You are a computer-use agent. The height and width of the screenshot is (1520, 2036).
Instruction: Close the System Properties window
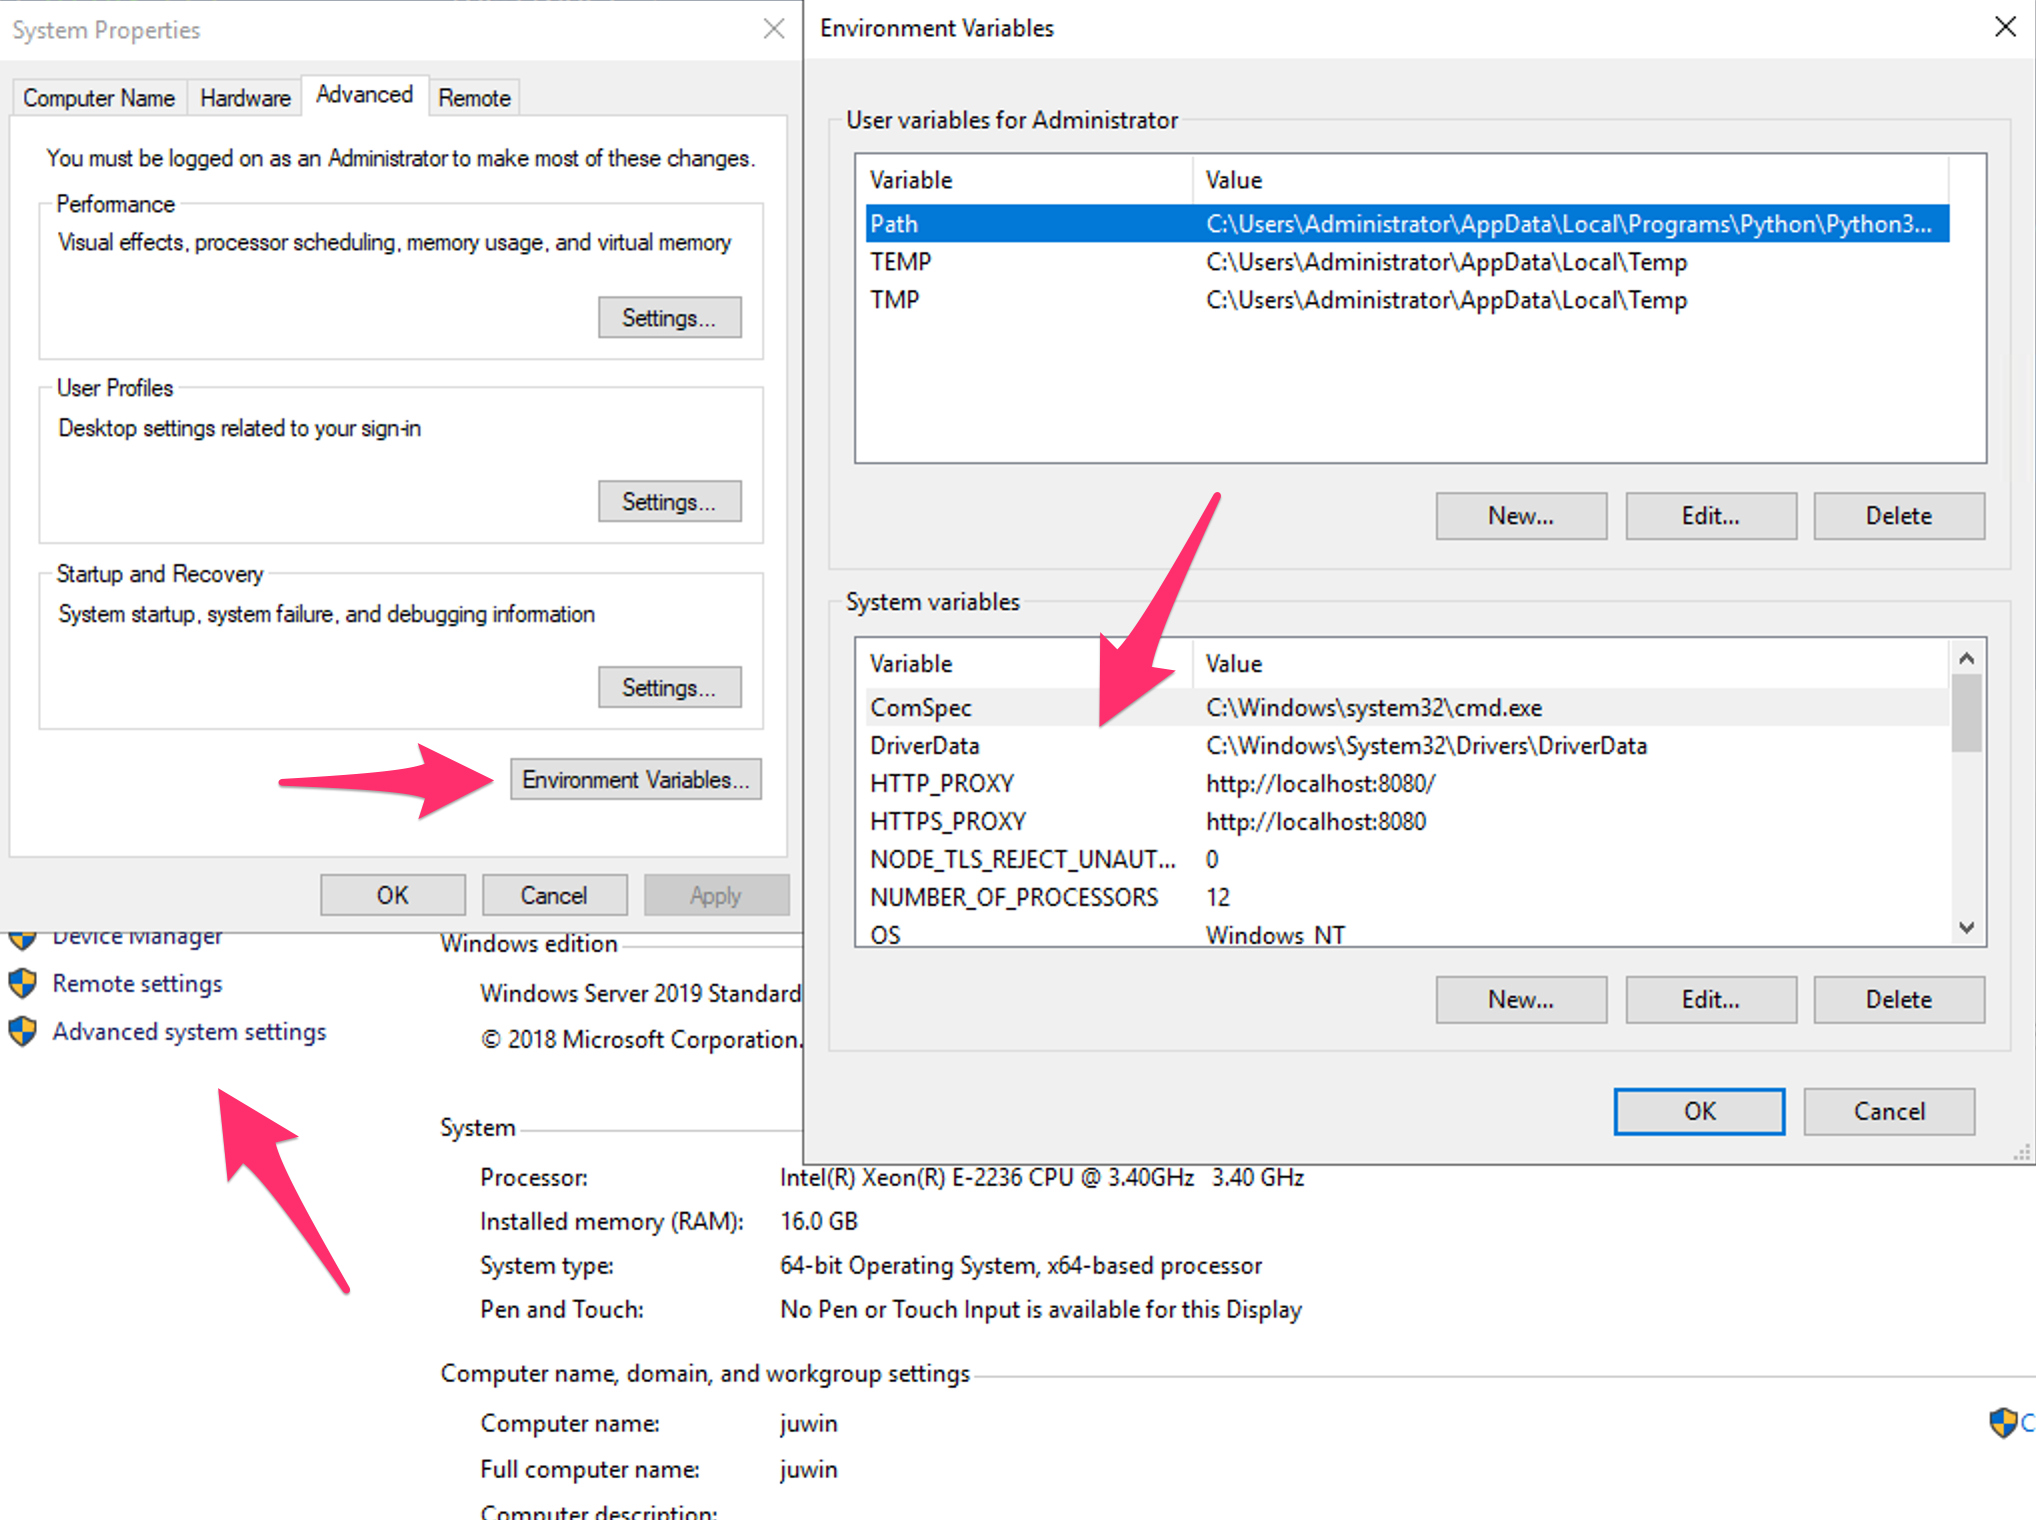[773, 29]
